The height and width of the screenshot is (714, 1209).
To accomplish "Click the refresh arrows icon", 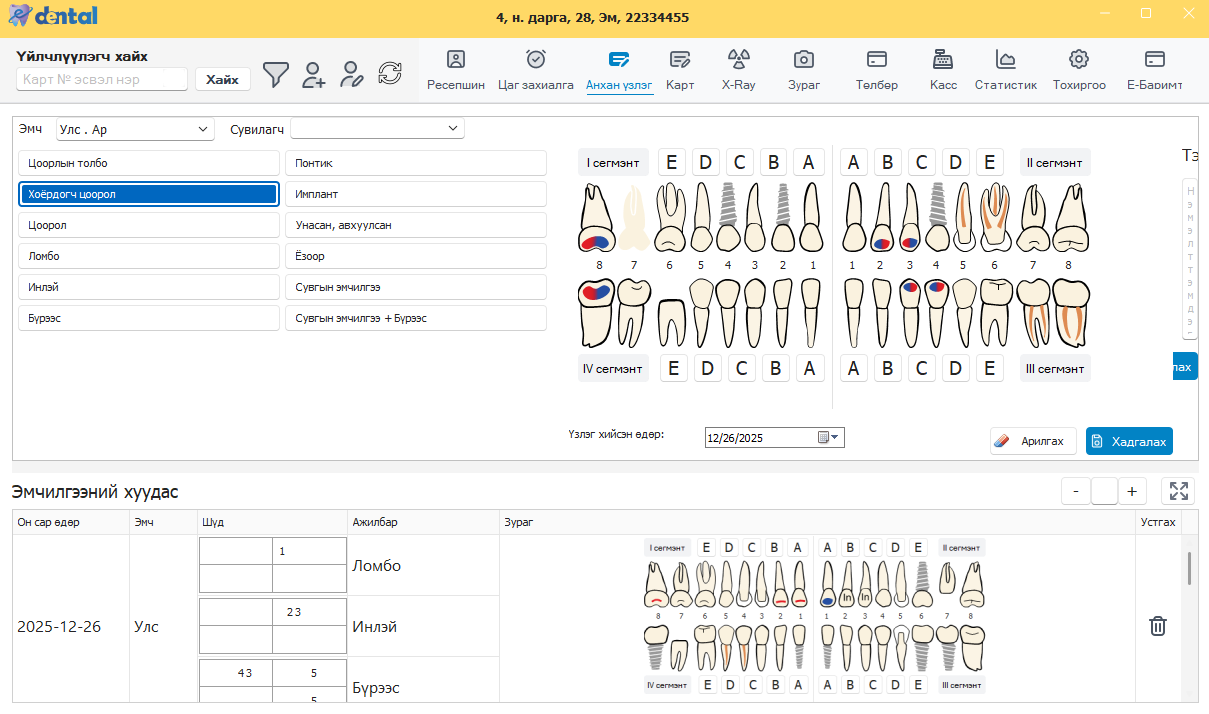I will click(x=389, y=73).
